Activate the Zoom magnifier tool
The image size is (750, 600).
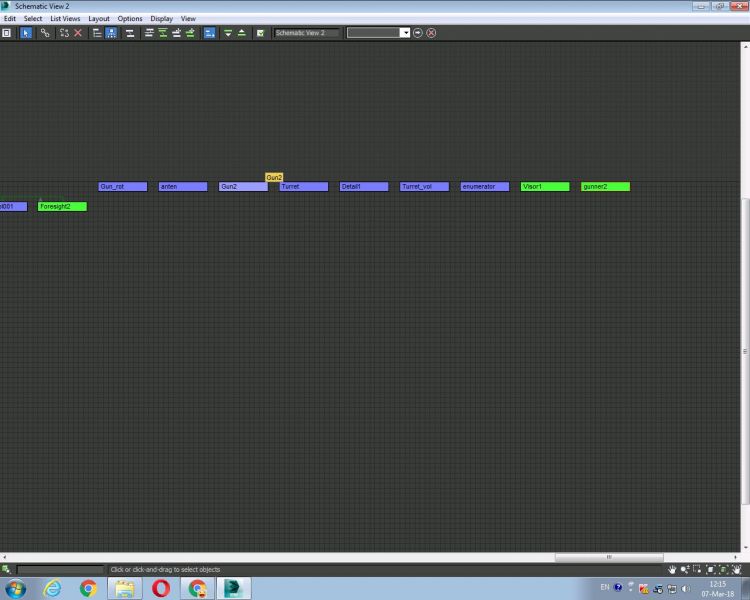685,569
